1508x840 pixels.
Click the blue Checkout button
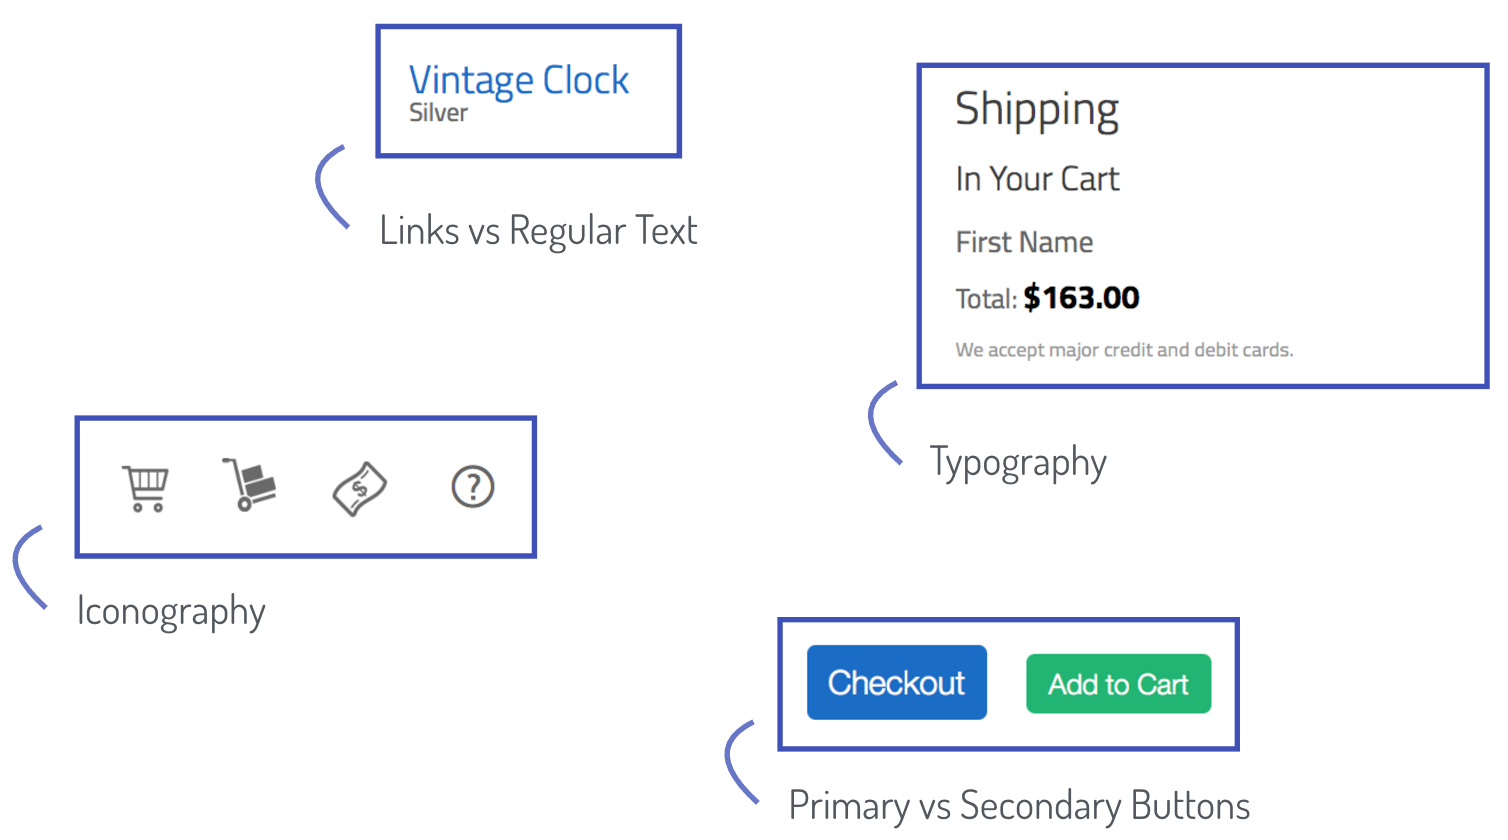click(897, 682)
